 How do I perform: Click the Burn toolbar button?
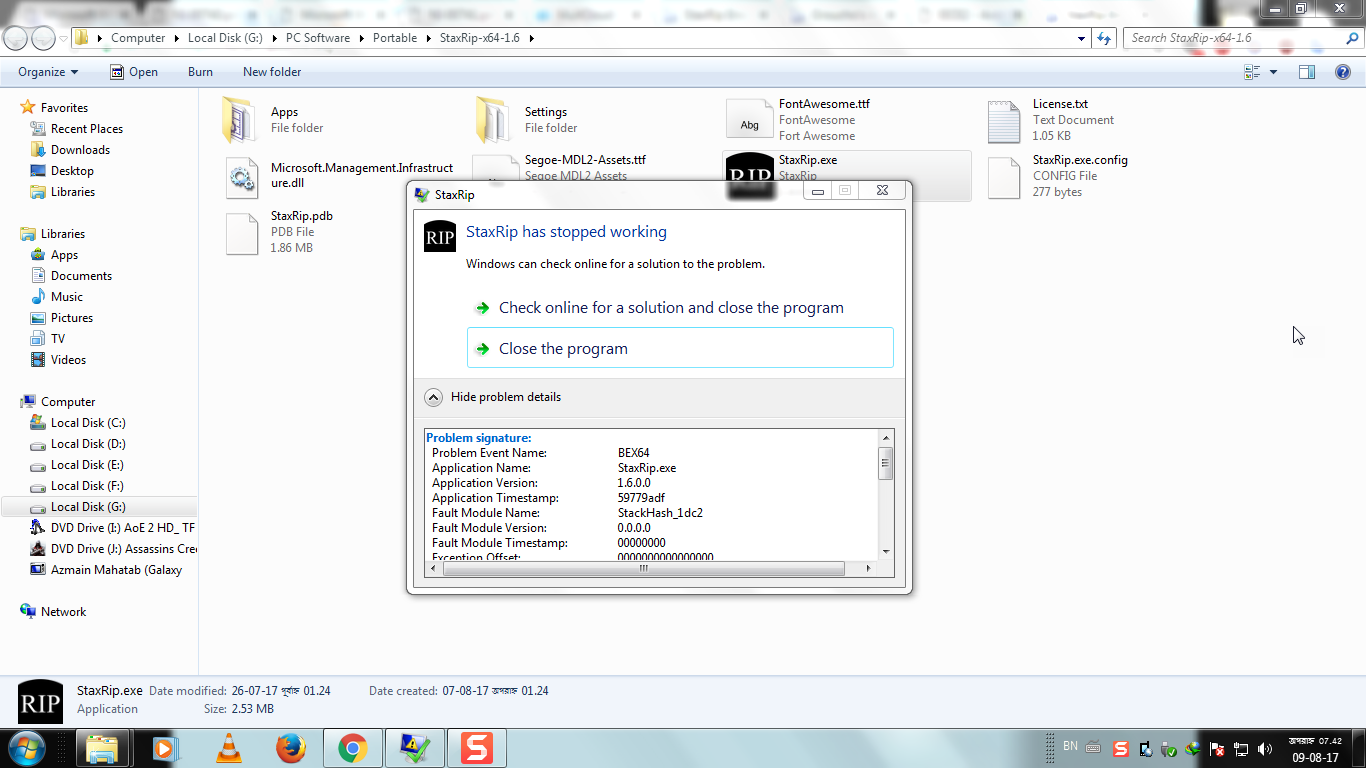[200, 72]
